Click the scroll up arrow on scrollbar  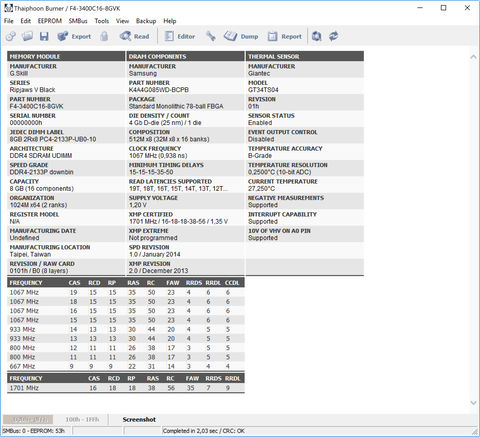click(473, 57)
